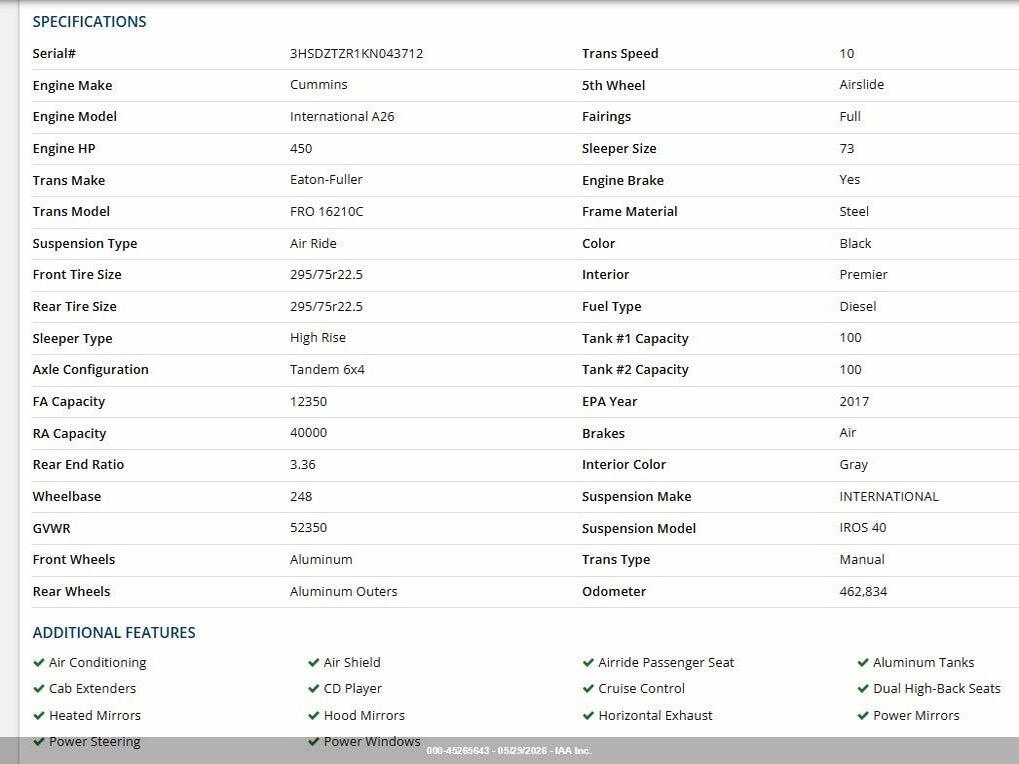1019x764 pixels.
Task: Click the ADDITIONAL FEATURES heading
Action: (114, 633)
